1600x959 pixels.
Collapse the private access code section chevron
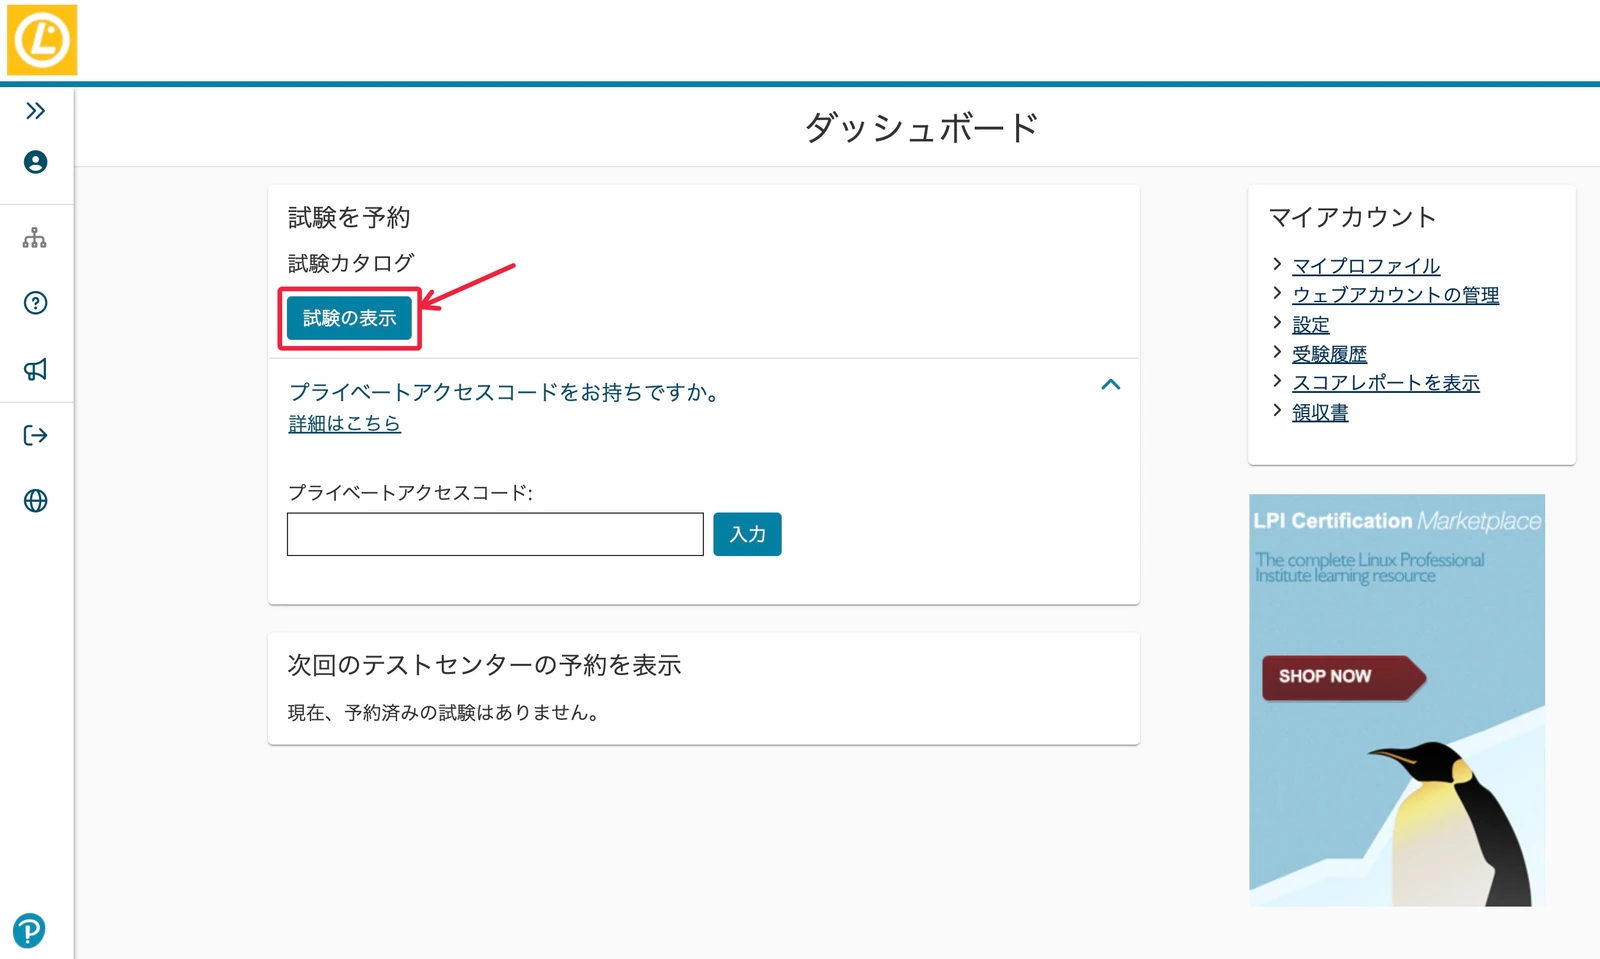[1110, 385]
